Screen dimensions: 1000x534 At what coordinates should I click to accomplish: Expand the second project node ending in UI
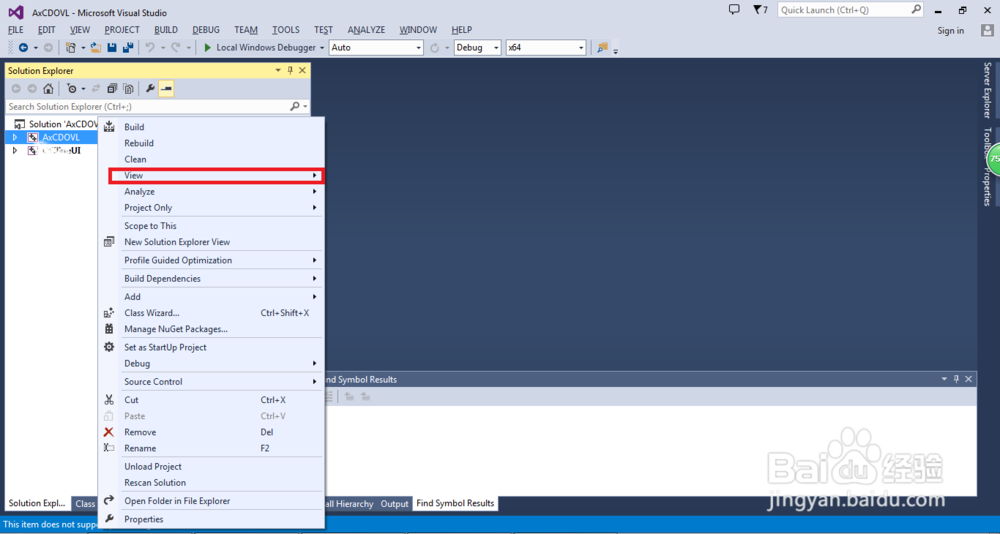click(x=15, y=151)
